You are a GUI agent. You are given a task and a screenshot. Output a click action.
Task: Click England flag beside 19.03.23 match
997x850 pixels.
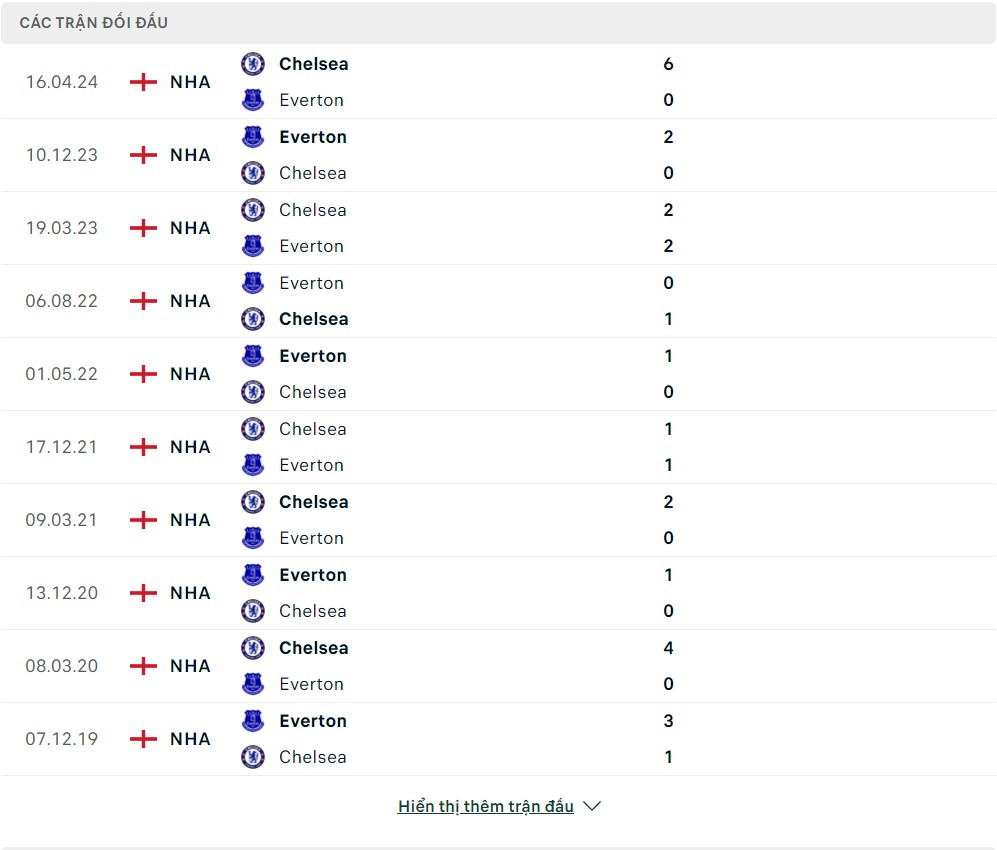(x=144, y=228)
